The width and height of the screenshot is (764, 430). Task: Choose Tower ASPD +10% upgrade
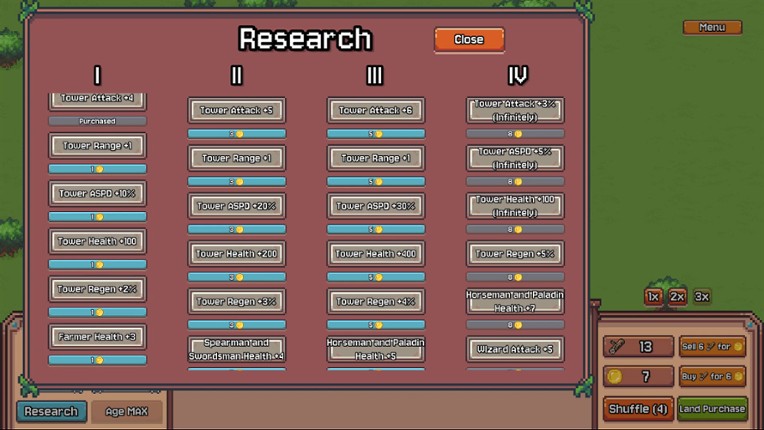click(x=97, y=193)
